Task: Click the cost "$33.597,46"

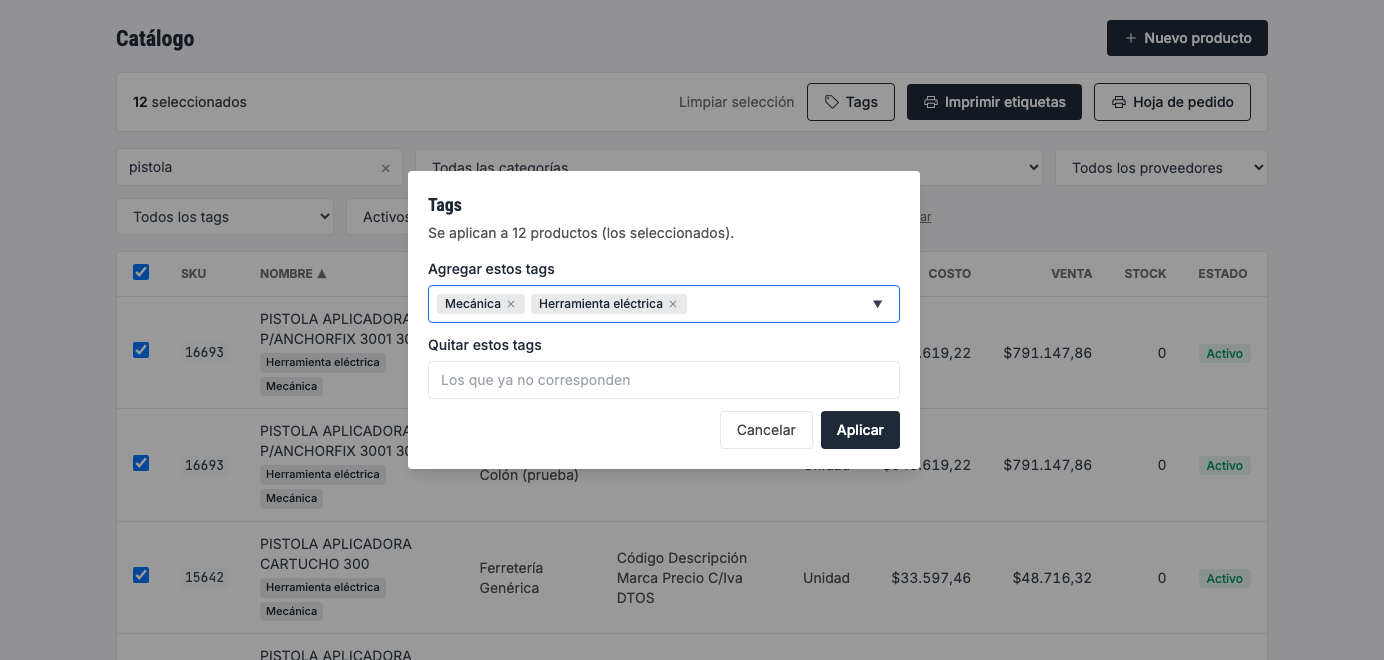Action: 931,578
